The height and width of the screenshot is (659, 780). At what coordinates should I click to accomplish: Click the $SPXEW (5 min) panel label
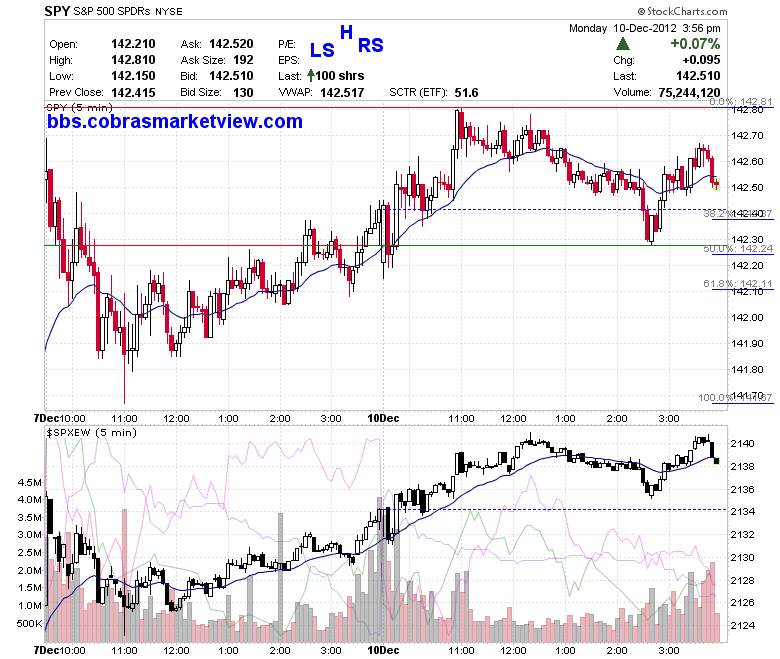coord(92,433)
